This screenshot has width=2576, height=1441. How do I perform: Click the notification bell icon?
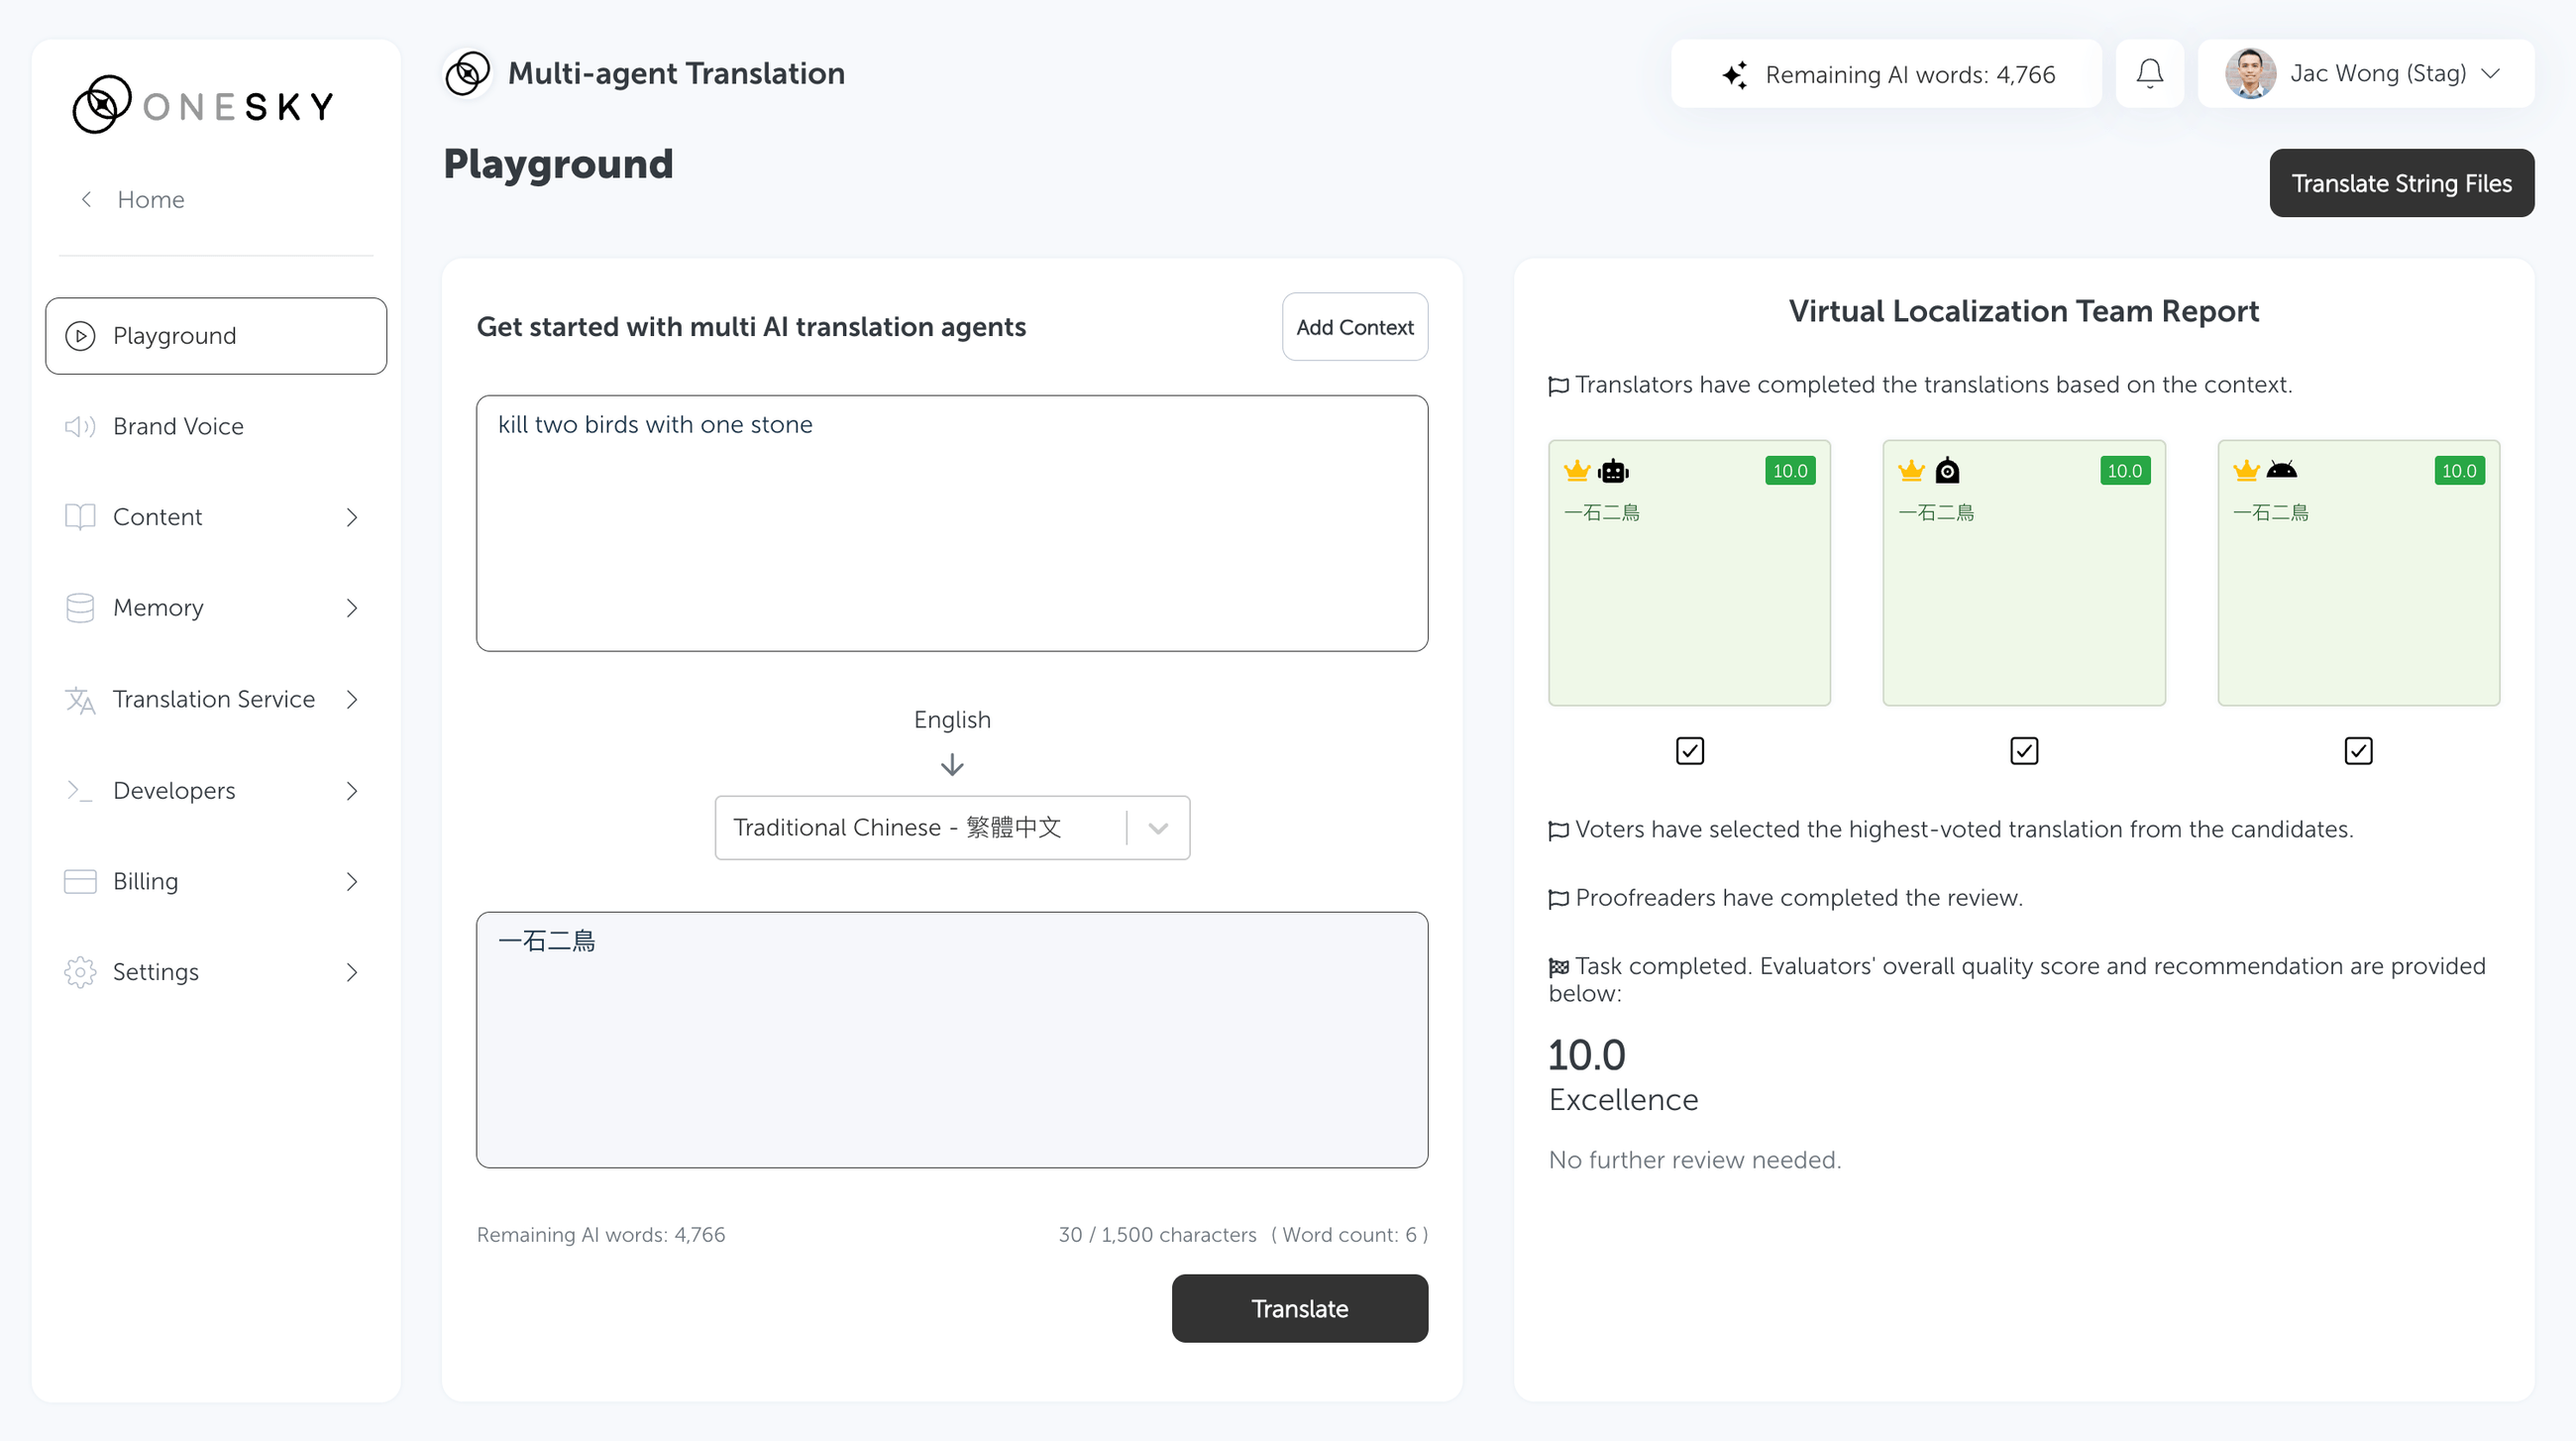(x=2149, y=74)
